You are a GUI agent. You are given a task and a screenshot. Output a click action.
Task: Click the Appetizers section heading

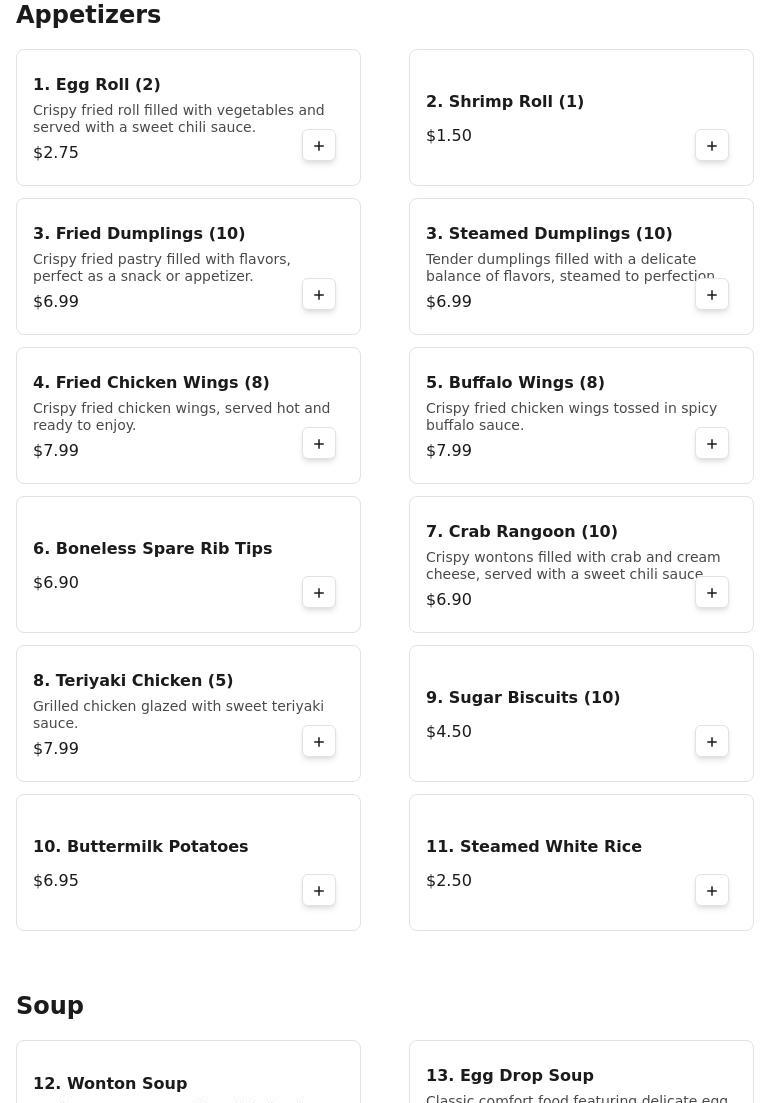click(x=88, y=15)
